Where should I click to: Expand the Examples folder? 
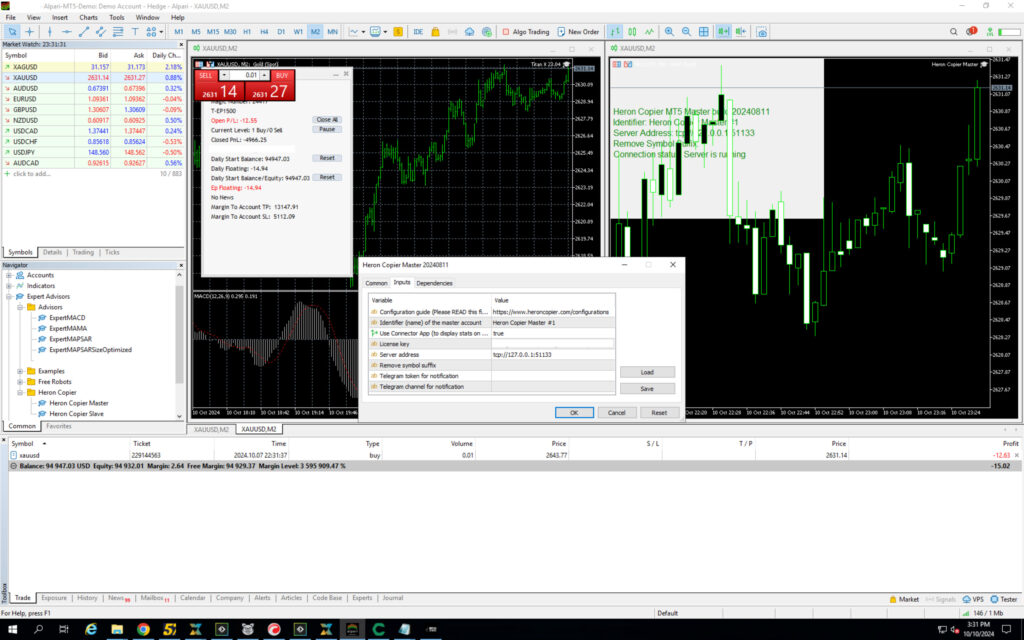point(20,371)
